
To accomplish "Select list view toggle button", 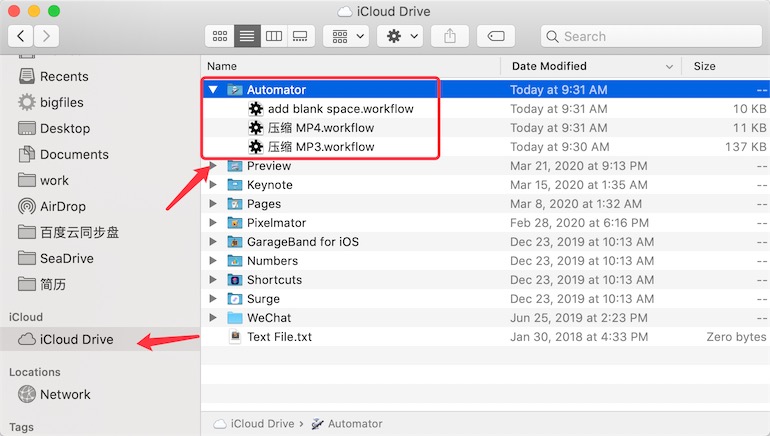I will pyautogui.click(x=246, y=36).
